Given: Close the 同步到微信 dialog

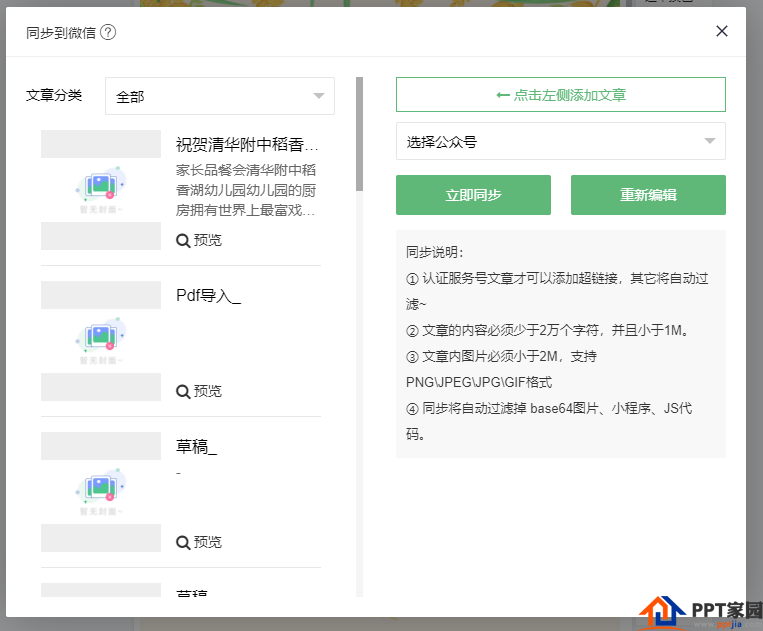Looking at the screenshot, I should [x=722, y=31].
